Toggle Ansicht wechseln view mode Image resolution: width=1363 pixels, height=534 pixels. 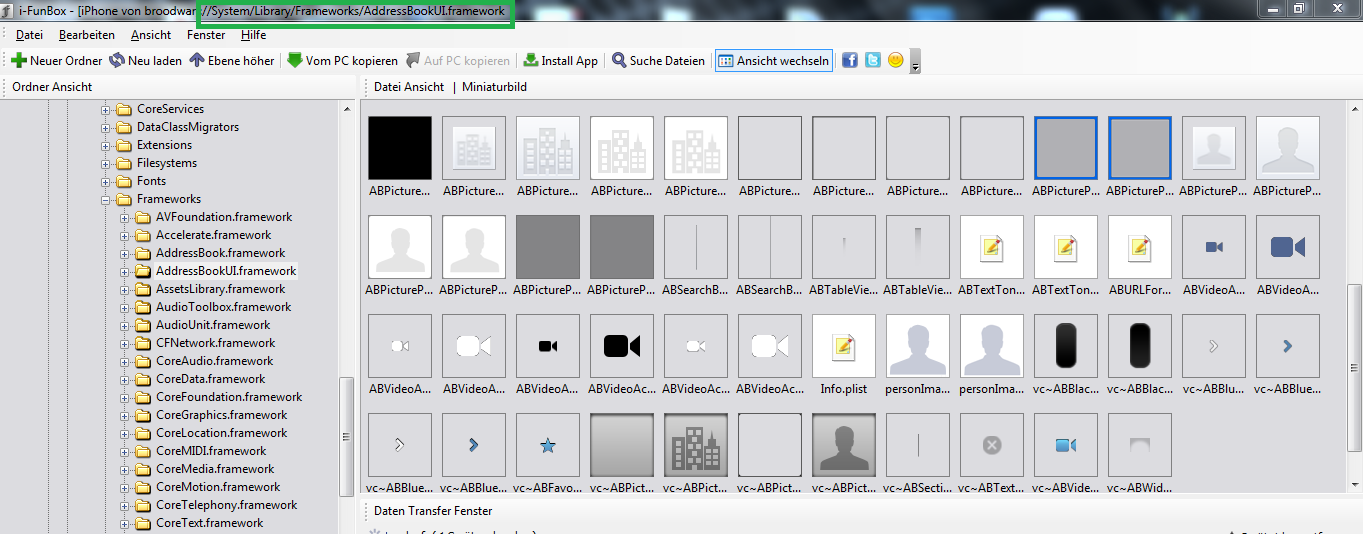[773, 60]
